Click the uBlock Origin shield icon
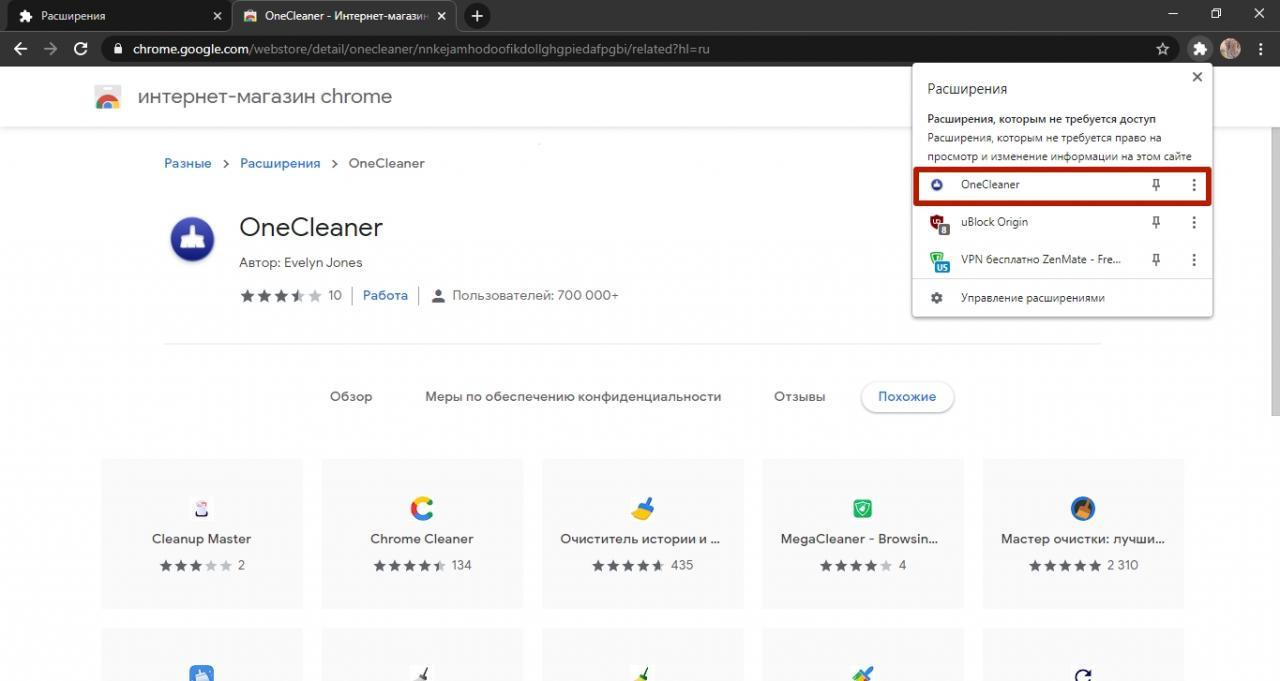This screenshot has width=1280, height=681. click(x=938, y=223)
